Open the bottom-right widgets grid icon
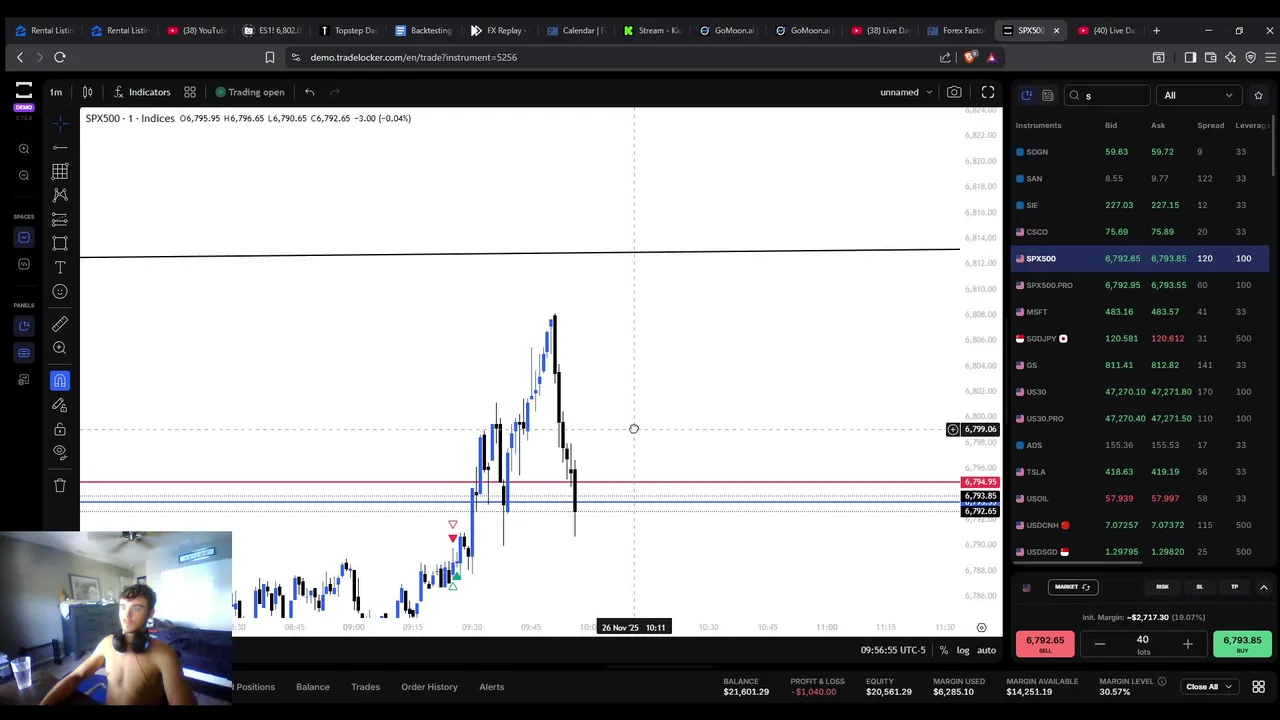Image resolution: width=1280 pixels, height=720 pixels. coord(1259,687)
